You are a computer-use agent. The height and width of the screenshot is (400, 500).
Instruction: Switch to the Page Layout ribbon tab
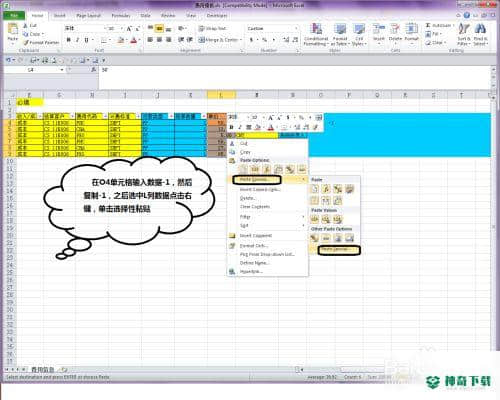click(x=88, y=16)
